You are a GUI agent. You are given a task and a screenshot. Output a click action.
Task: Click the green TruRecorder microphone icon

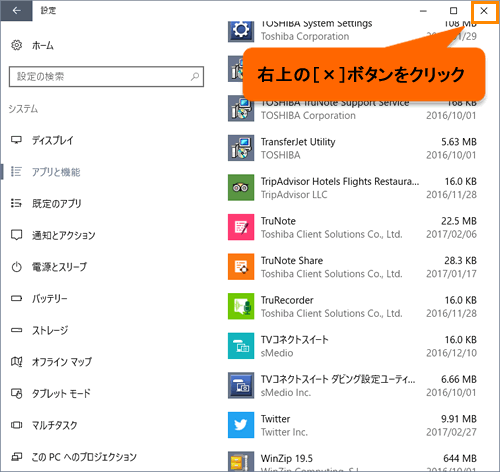[241, 306]
